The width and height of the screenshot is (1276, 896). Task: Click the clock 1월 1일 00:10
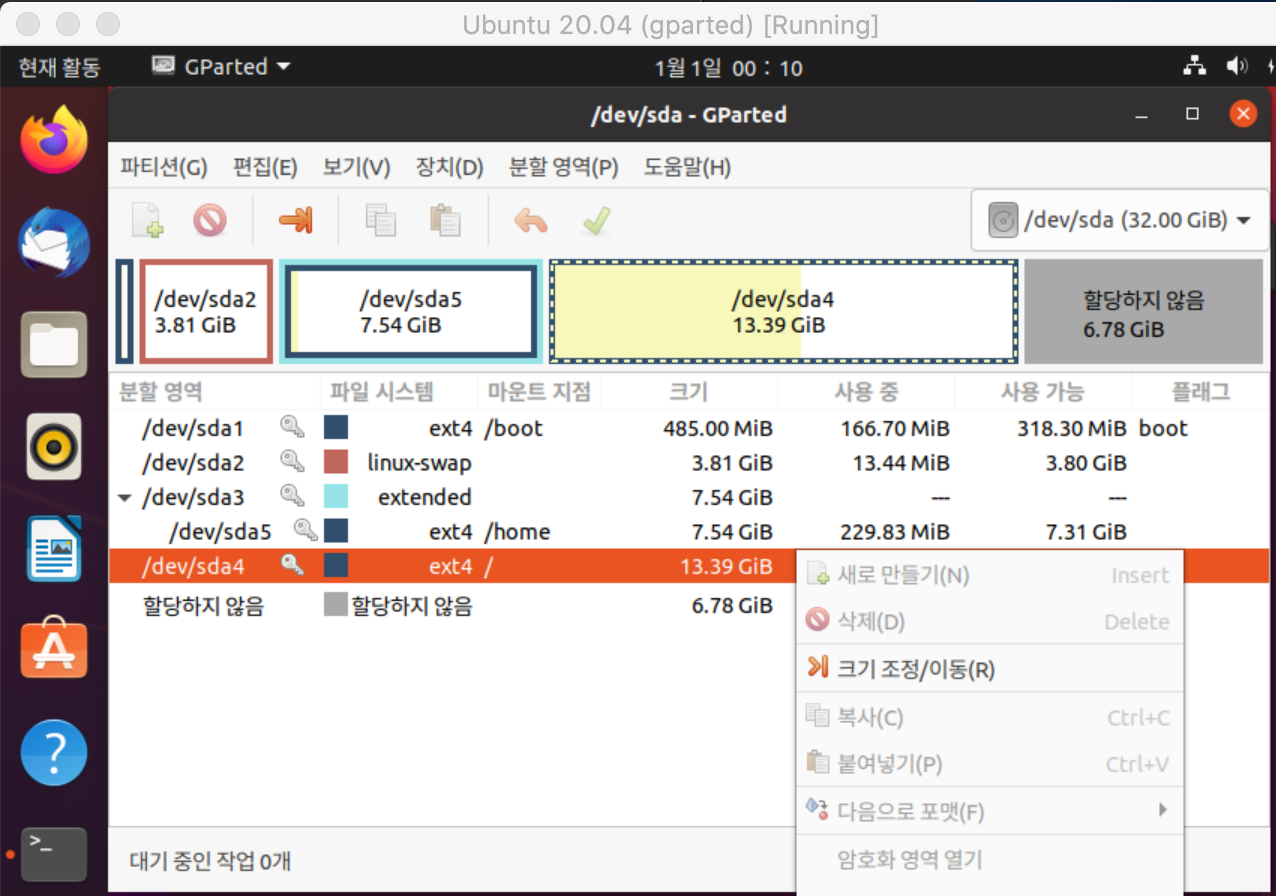[728, 68]
